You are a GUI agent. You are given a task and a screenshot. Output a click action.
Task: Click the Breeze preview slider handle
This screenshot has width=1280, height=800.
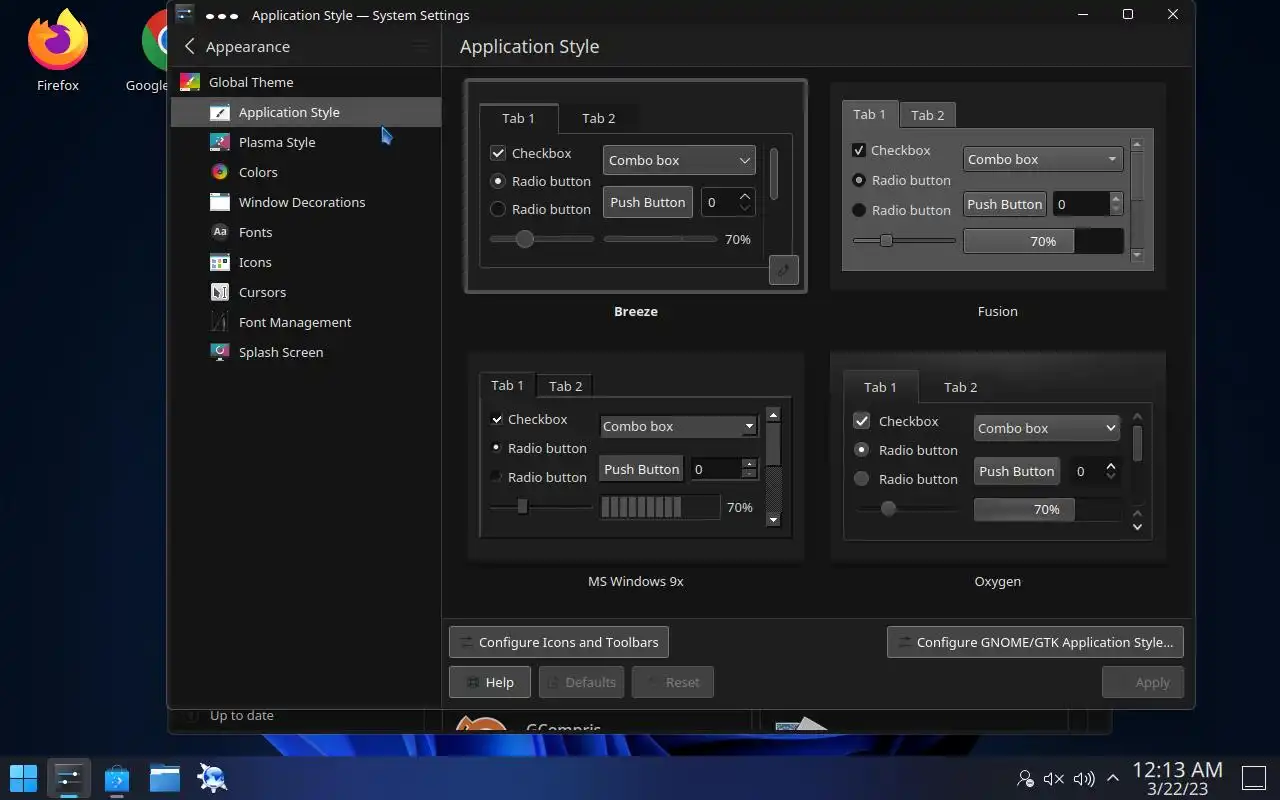(524, 239)
